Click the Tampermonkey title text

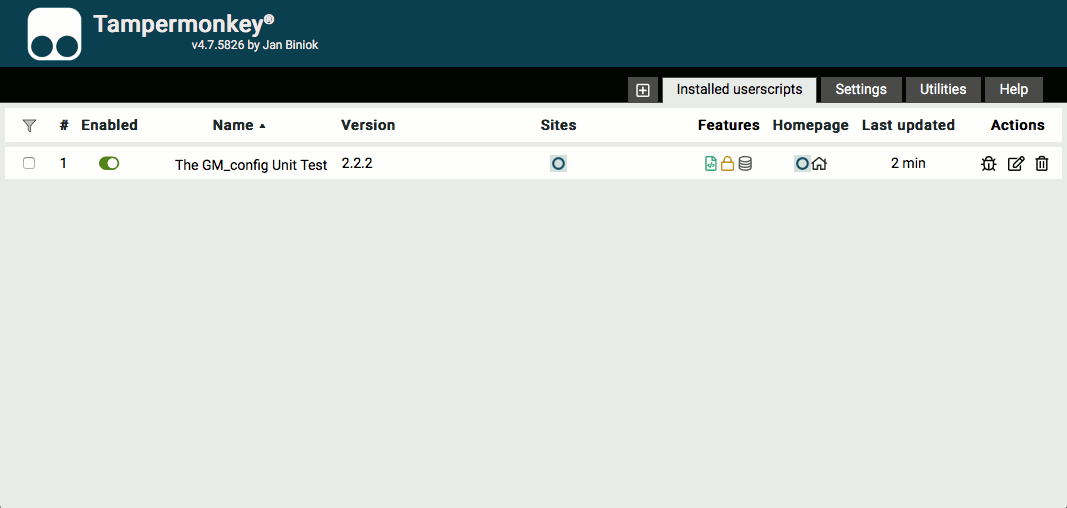[x=184, y=24]
